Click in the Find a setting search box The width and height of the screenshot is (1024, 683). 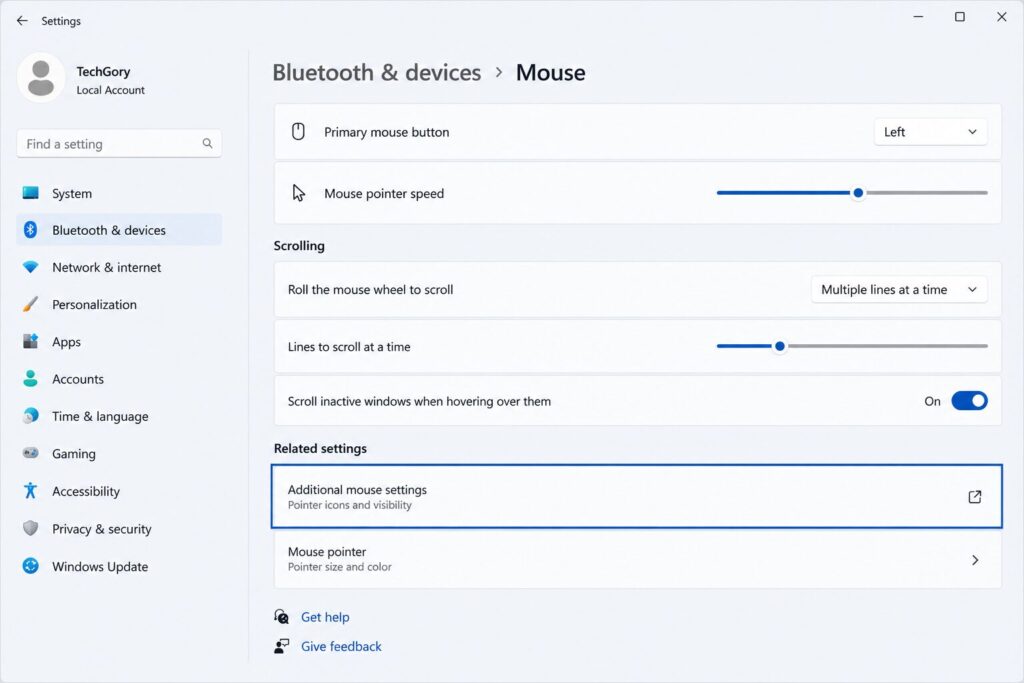(119, 144)
